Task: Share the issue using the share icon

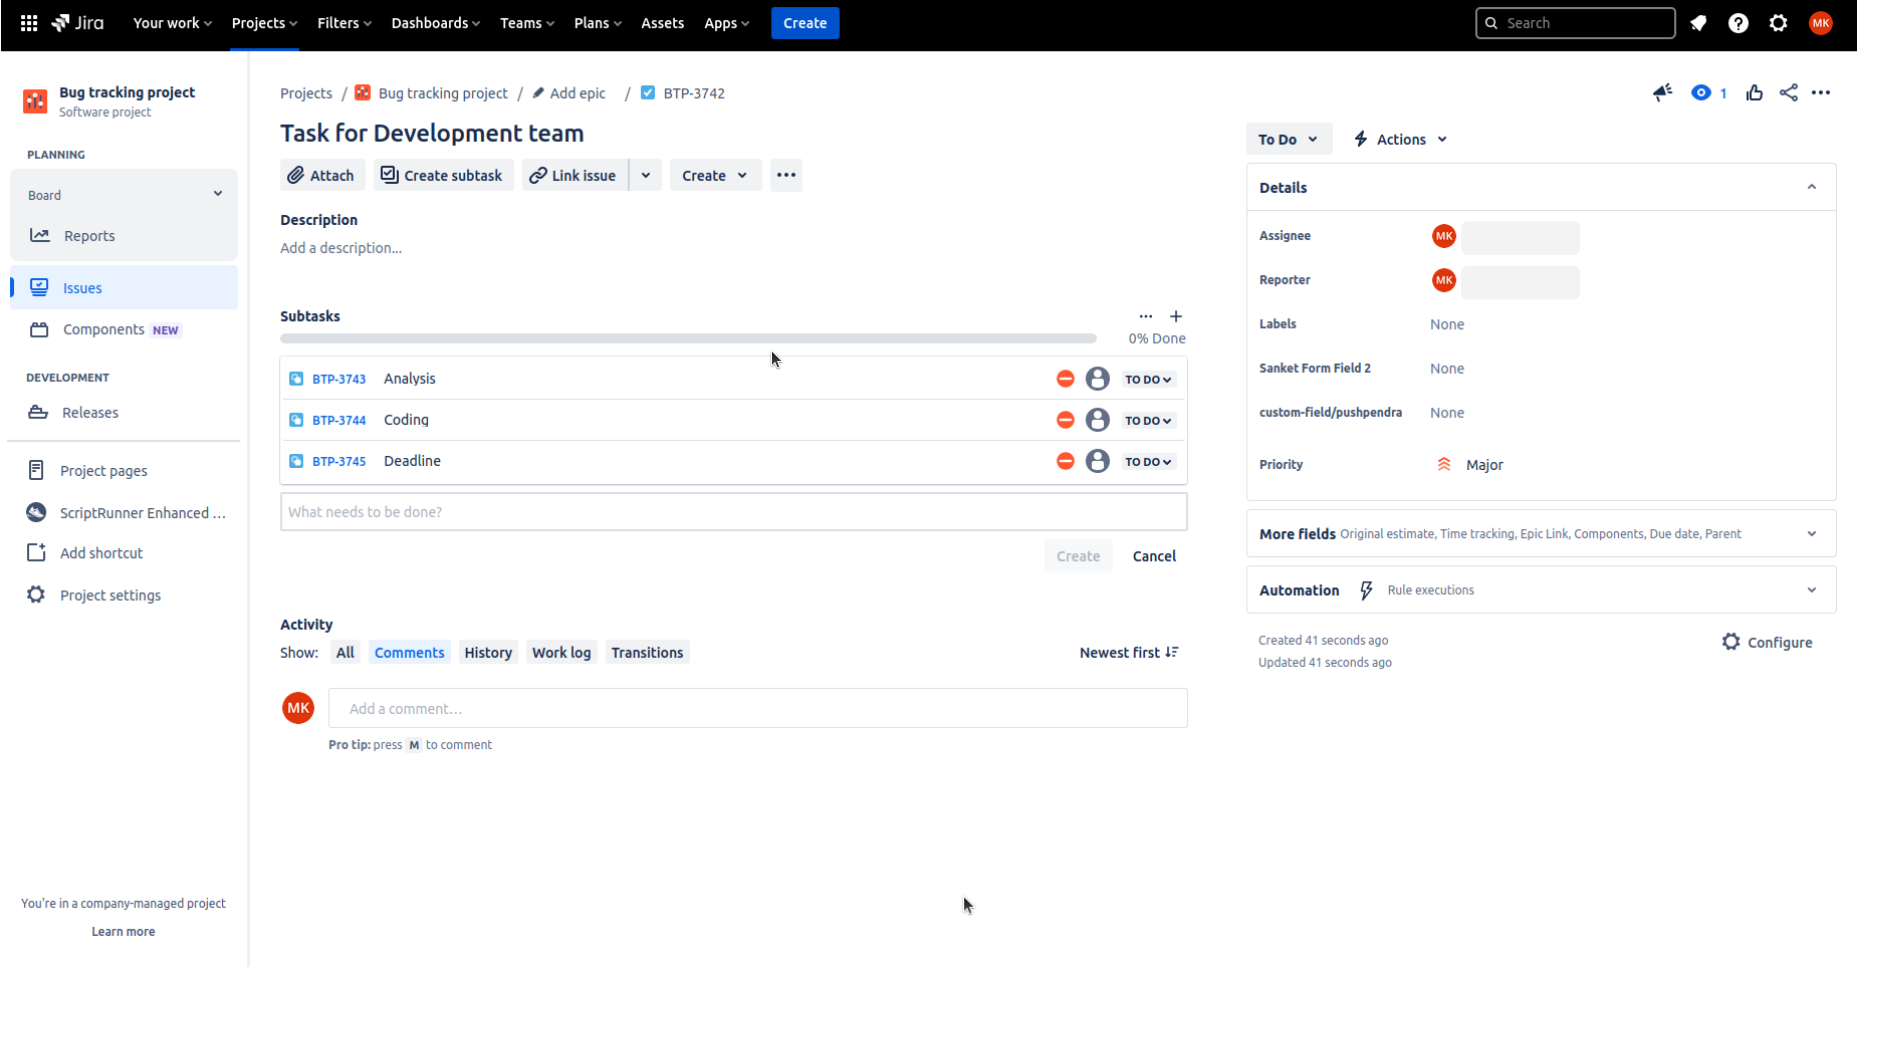Action: (x=1788, y=92)
